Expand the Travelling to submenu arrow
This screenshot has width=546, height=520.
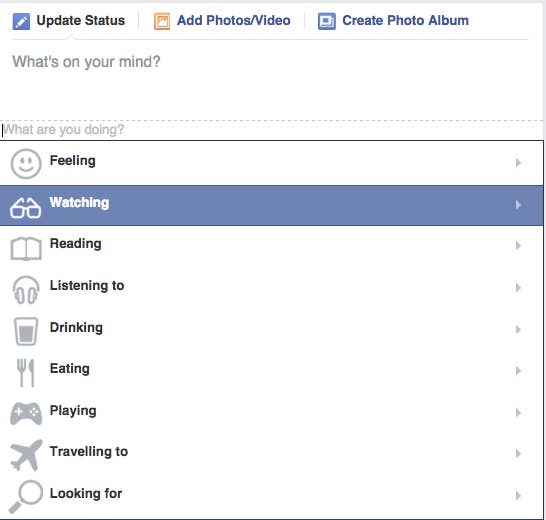[x=518, y=453]
